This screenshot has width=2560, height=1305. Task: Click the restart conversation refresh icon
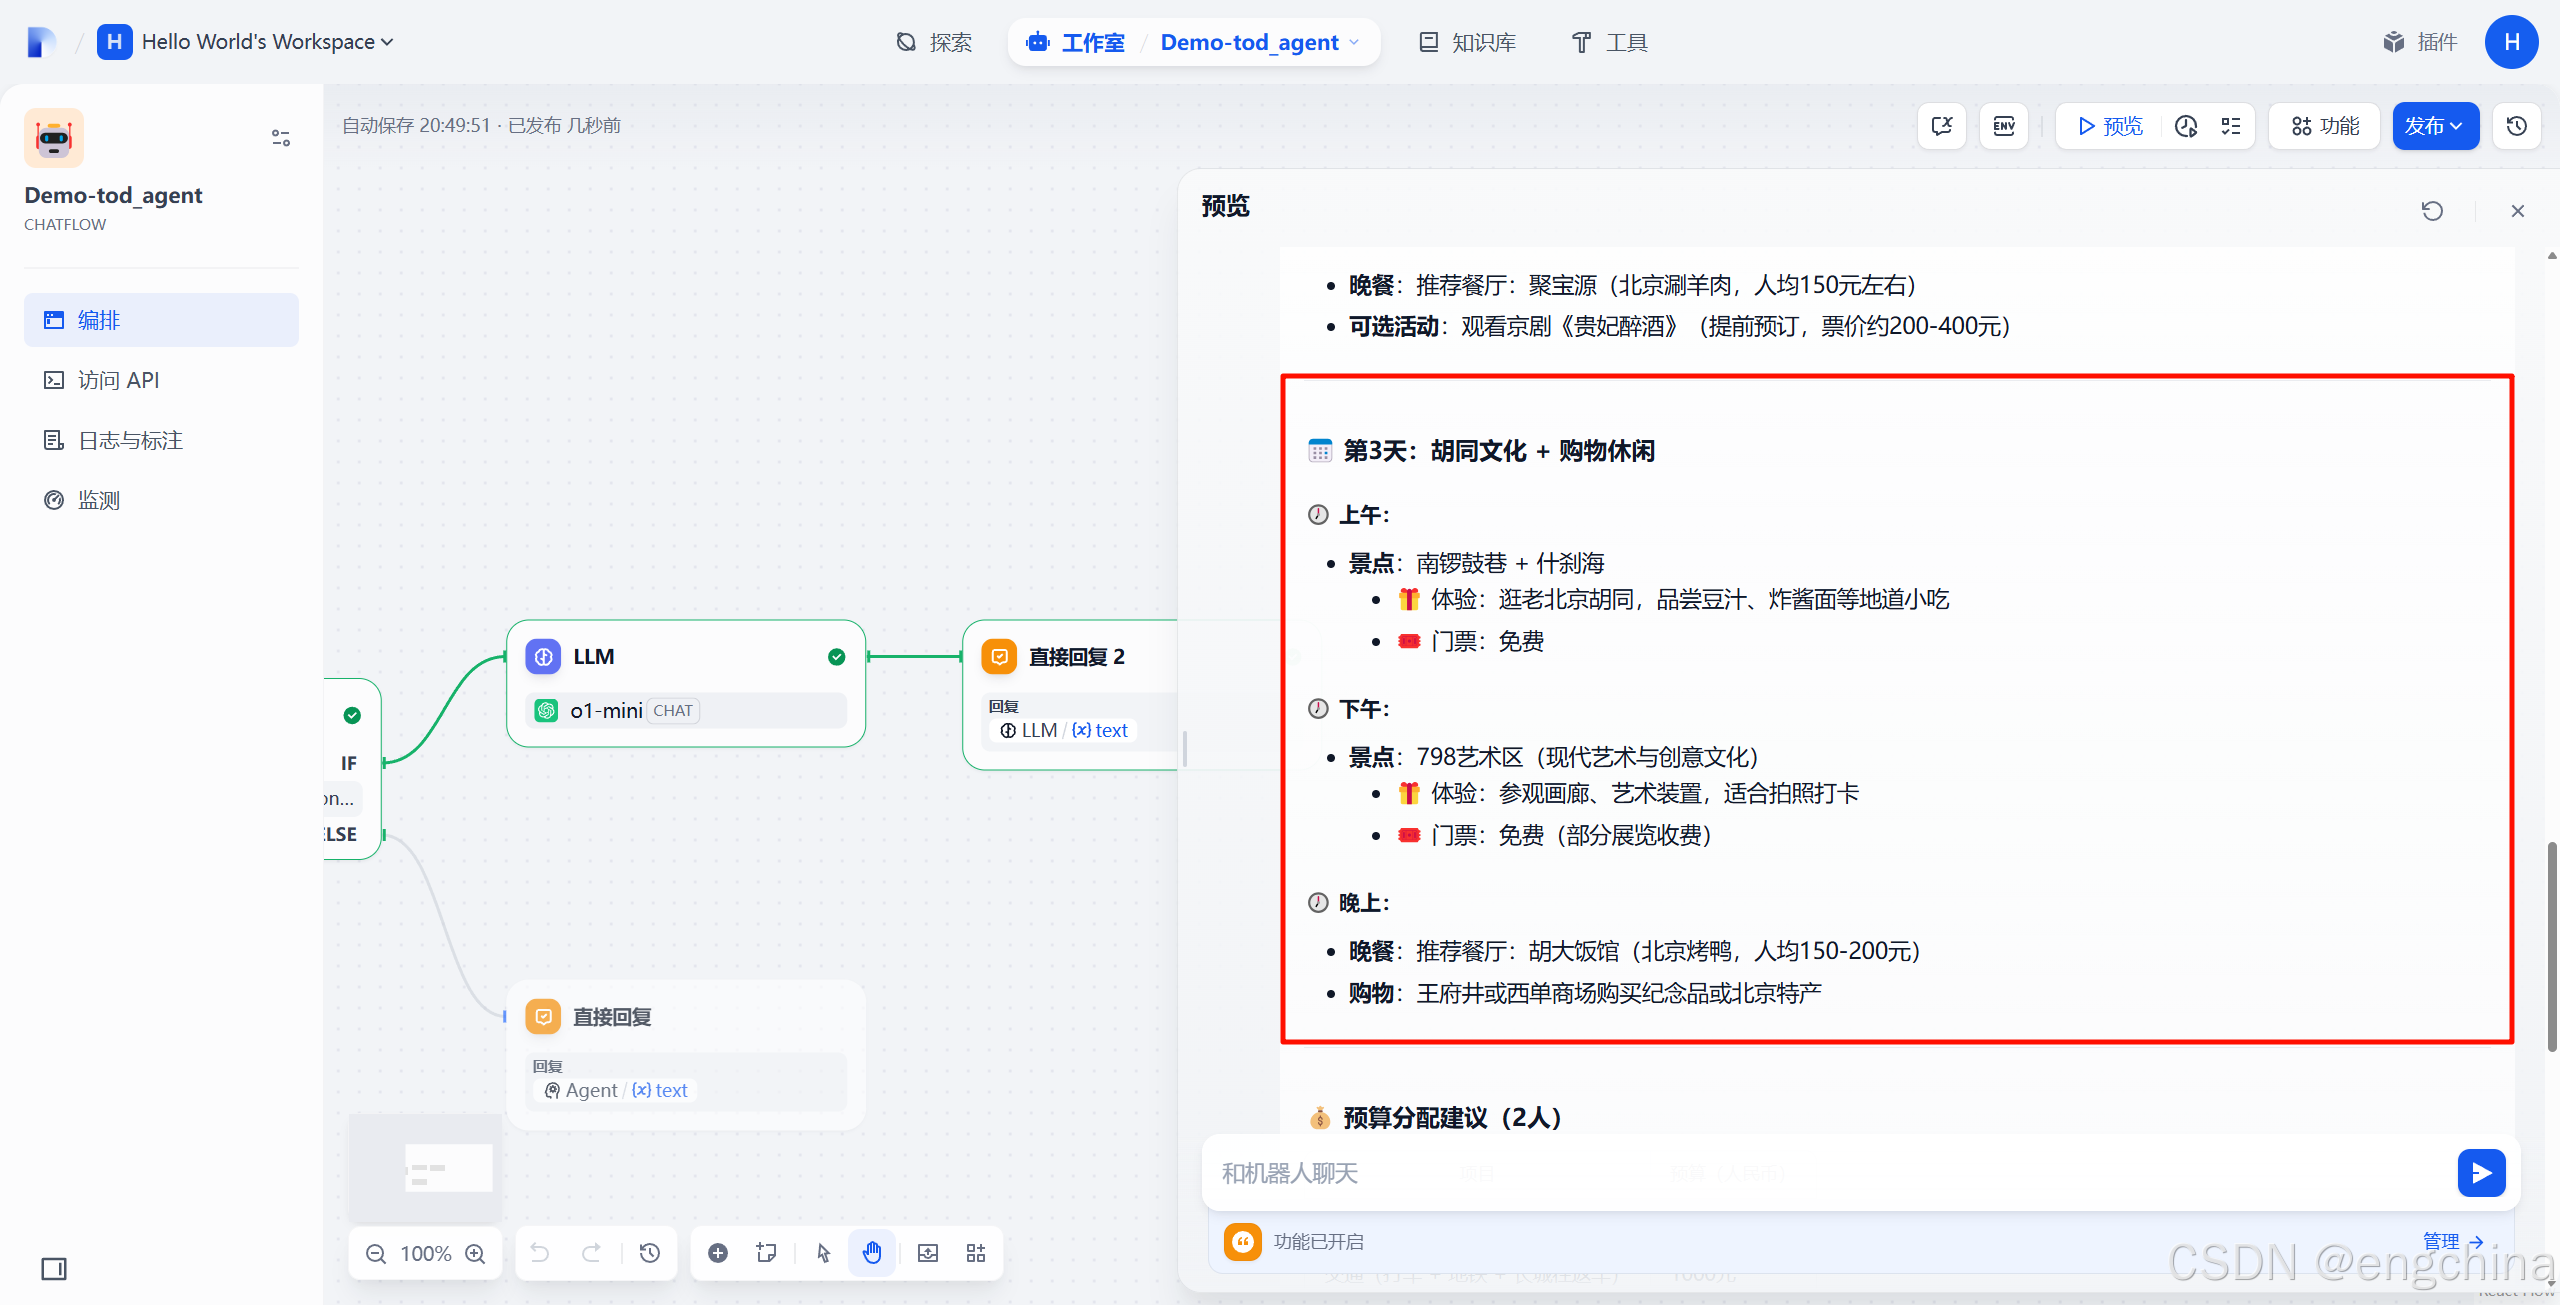coord(2432,211)
